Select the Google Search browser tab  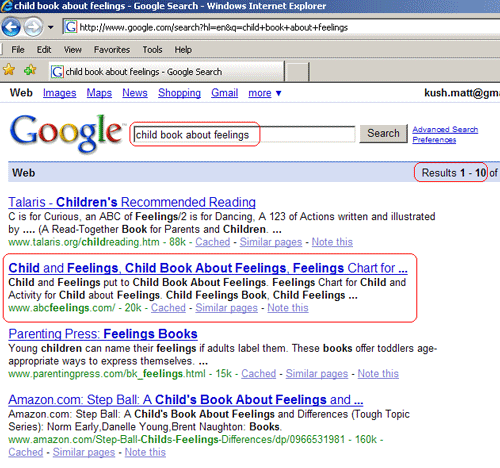pyautogui.click(x=166, y=71)
